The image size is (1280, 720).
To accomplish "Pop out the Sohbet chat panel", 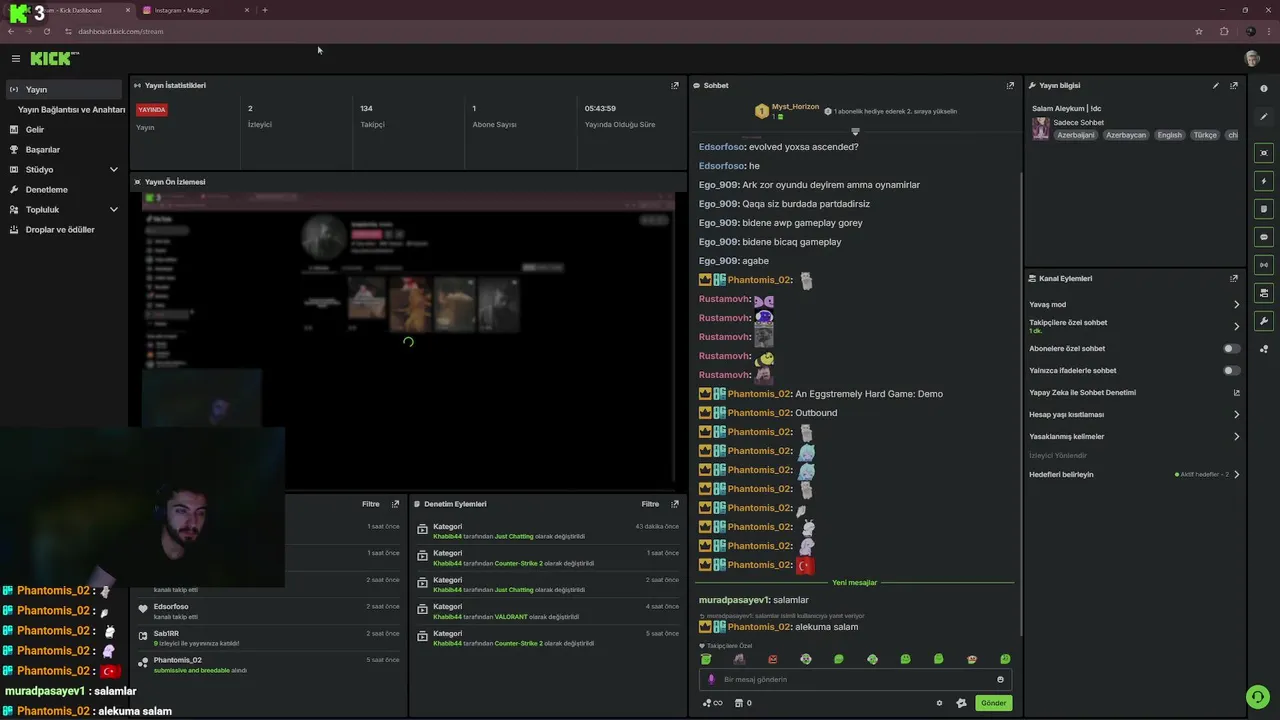I will click(1010, 85).
